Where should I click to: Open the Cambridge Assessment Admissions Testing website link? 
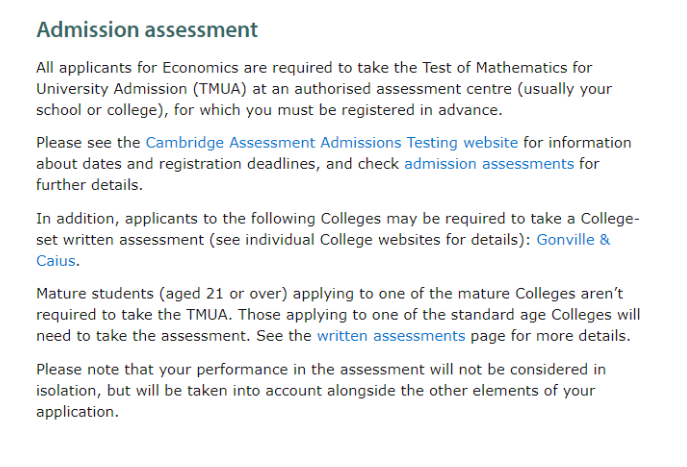tap(331, 143)
